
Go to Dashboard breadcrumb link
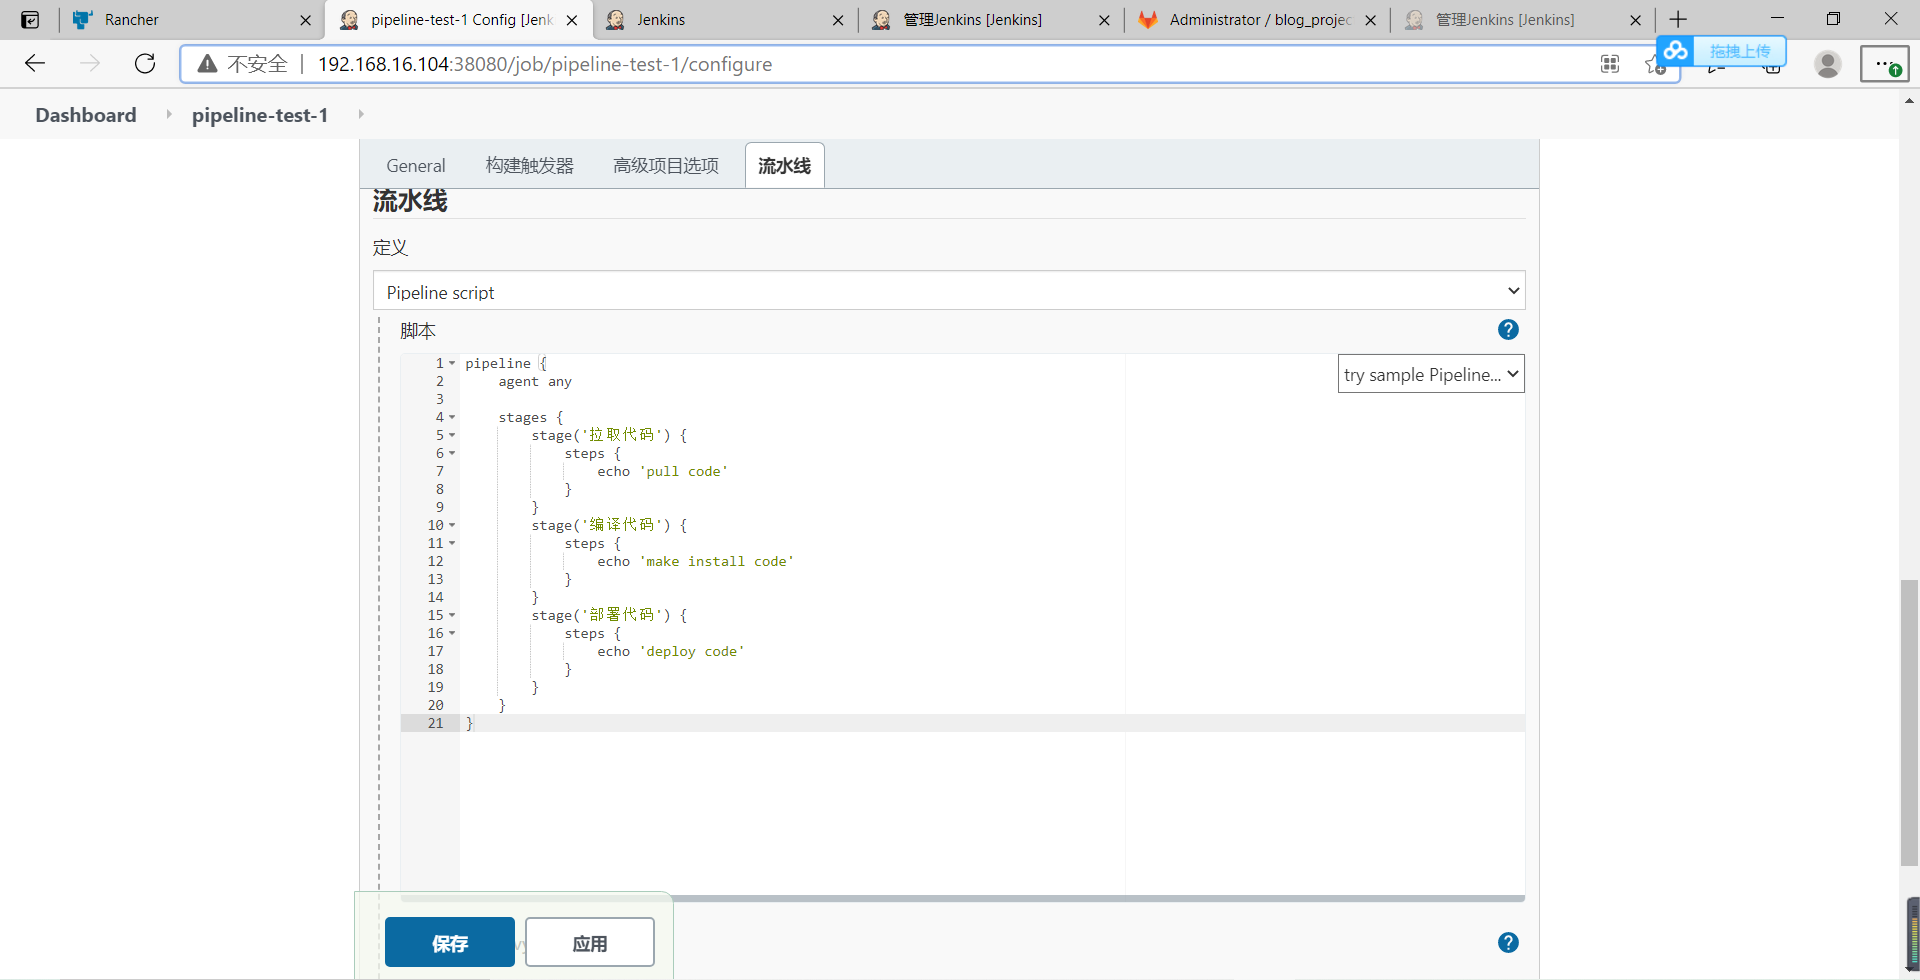pyautogui.click(x=86, y=115)
